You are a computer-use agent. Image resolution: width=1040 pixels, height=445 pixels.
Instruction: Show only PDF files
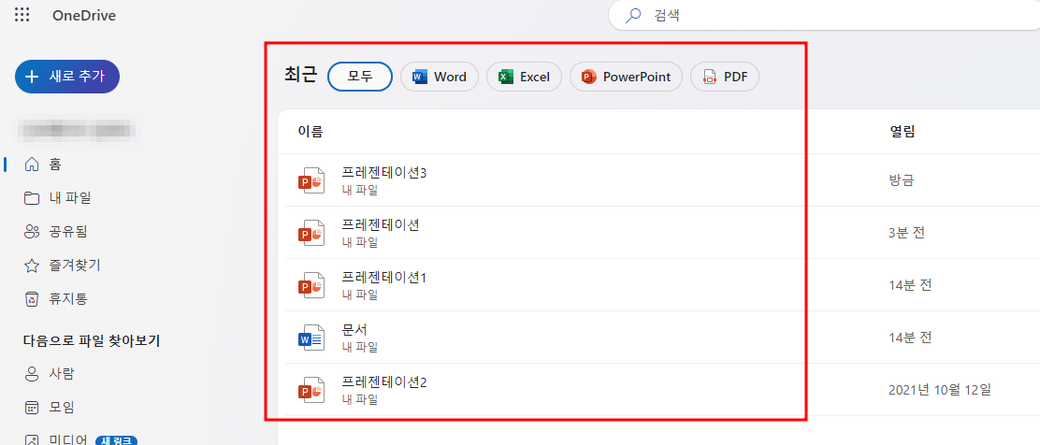click(724, 77)
